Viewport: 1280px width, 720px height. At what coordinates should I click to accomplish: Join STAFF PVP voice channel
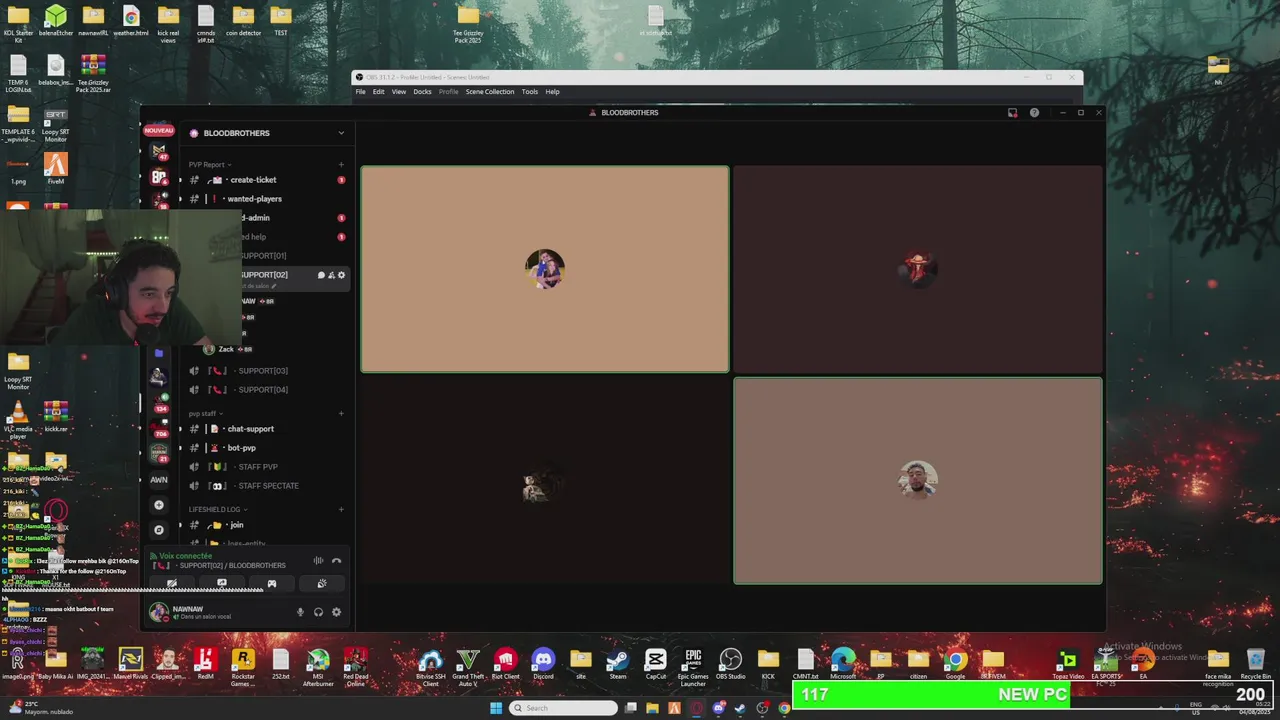click(267, 467)
